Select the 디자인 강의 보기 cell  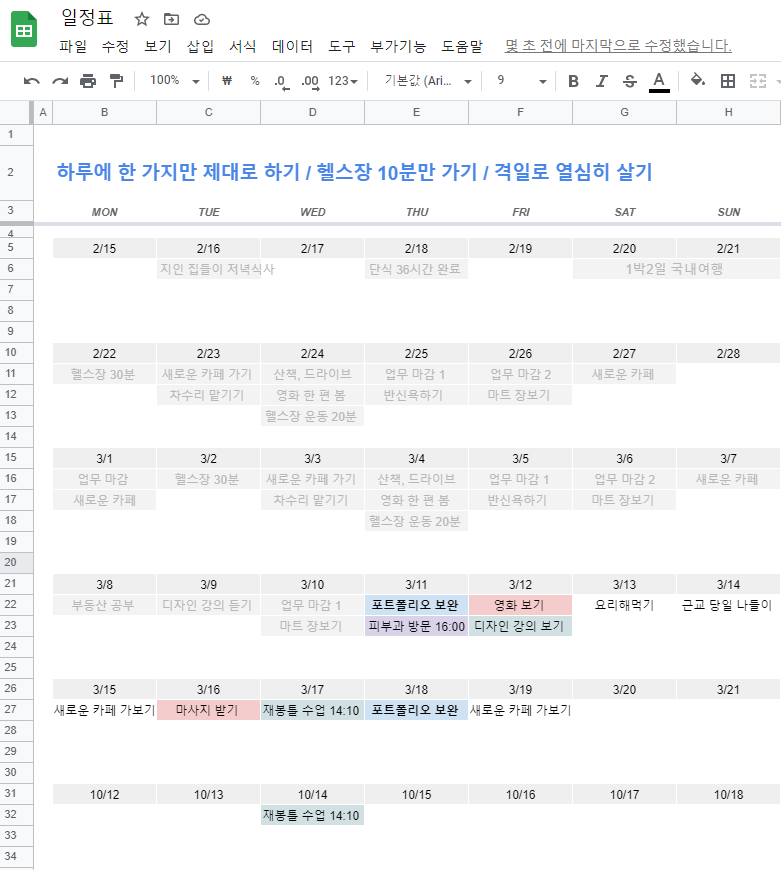point(520,626)
